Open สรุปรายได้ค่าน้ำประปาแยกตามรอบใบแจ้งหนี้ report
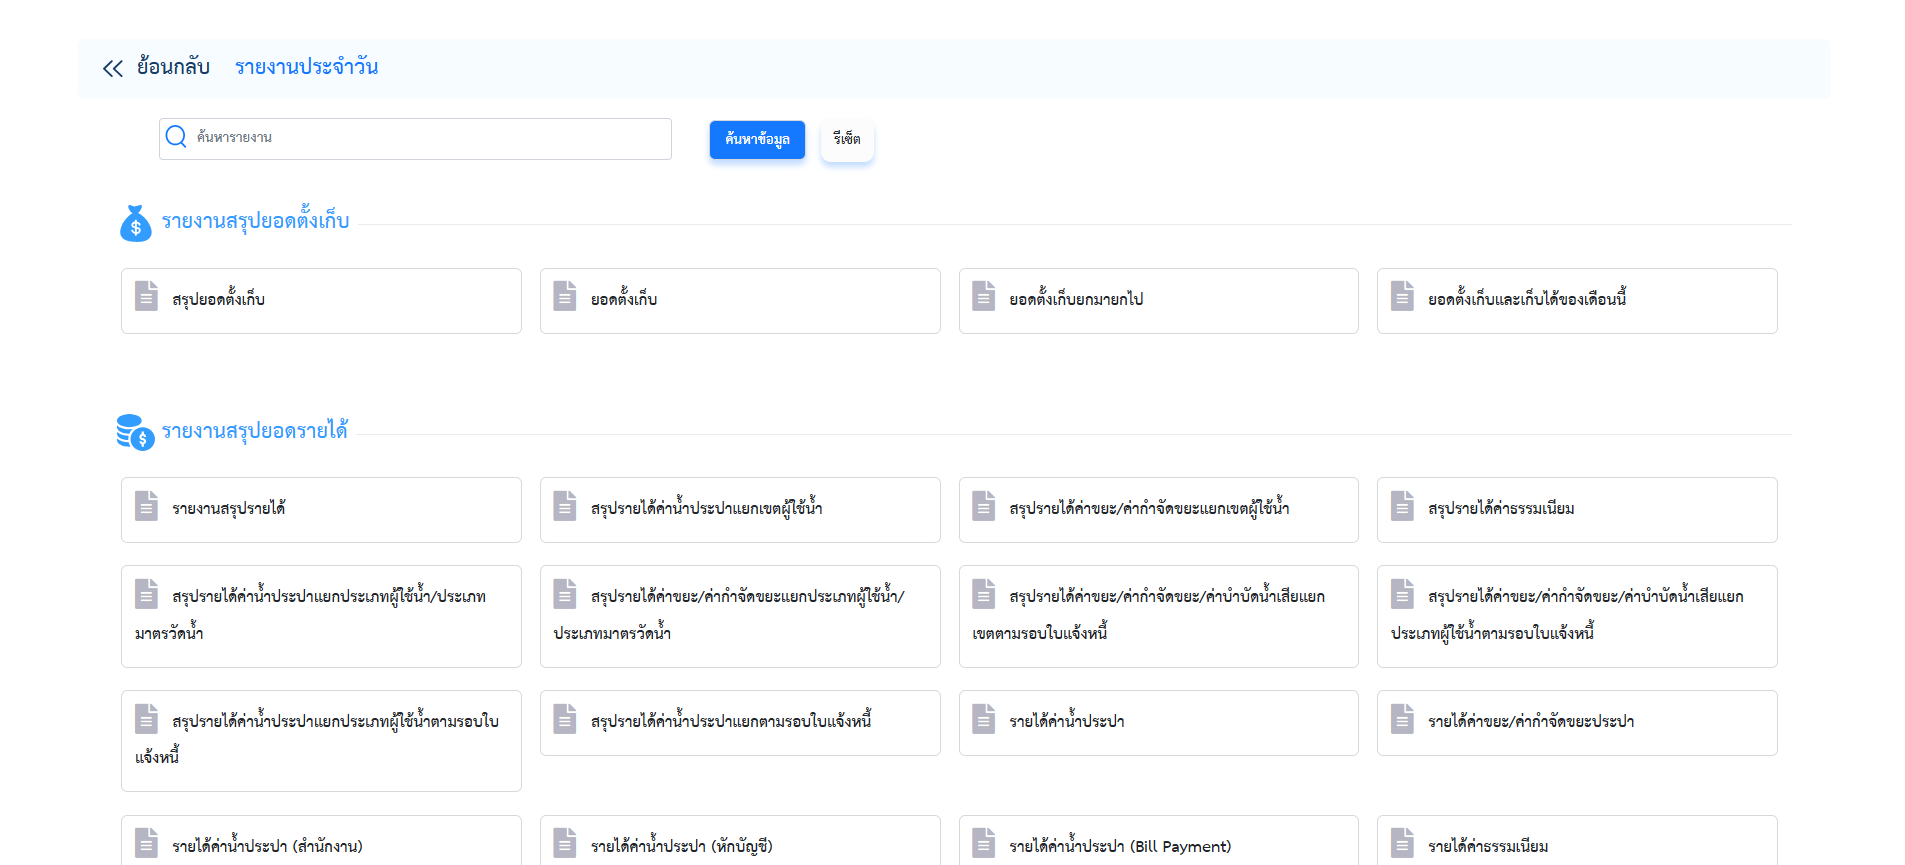Screen dimensions: 1905x865 (740, 723)
